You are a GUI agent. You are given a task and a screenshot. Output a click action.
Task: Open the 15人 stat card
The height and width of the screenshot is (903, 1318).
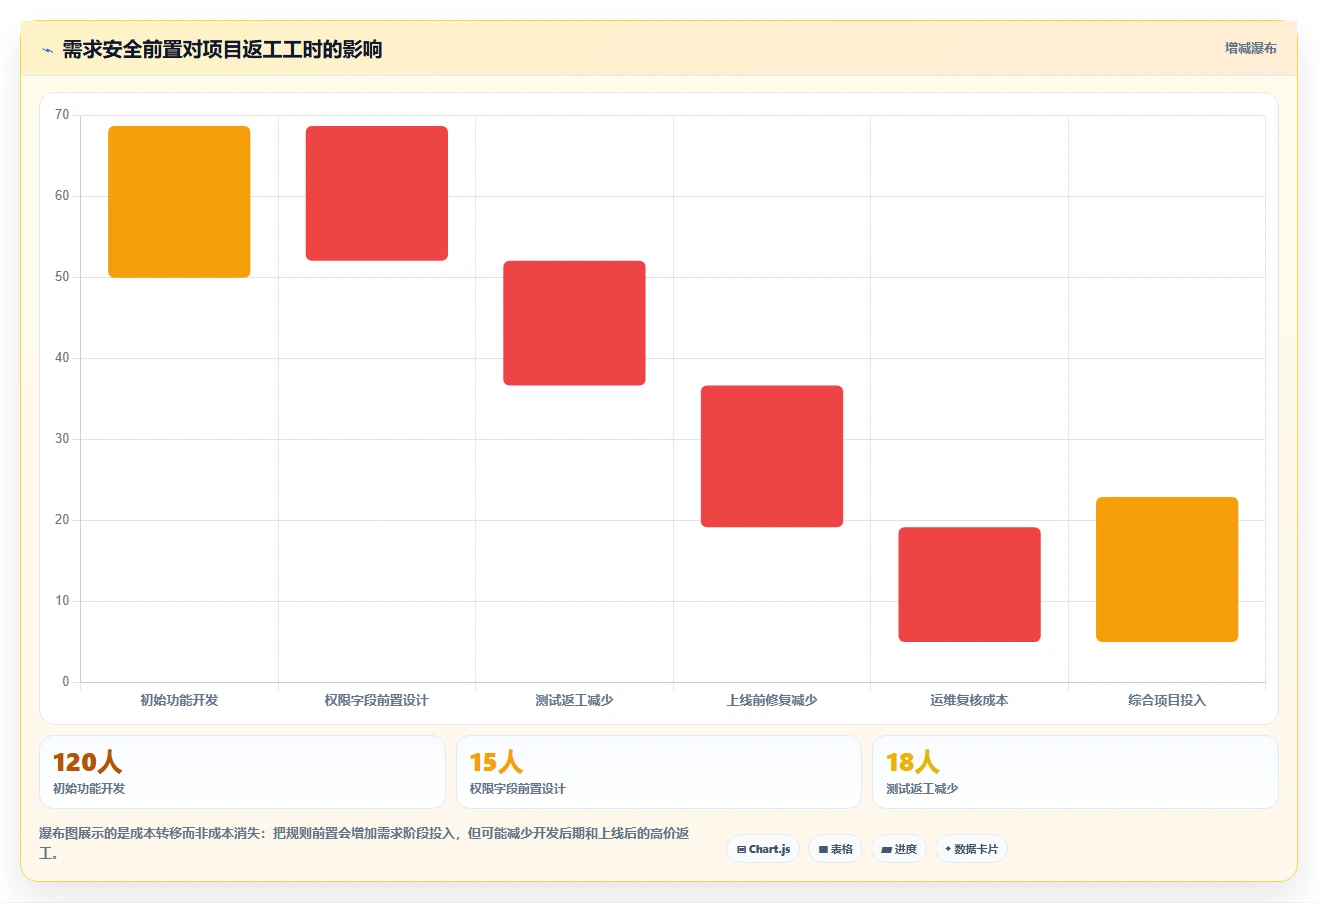point(659,772)
